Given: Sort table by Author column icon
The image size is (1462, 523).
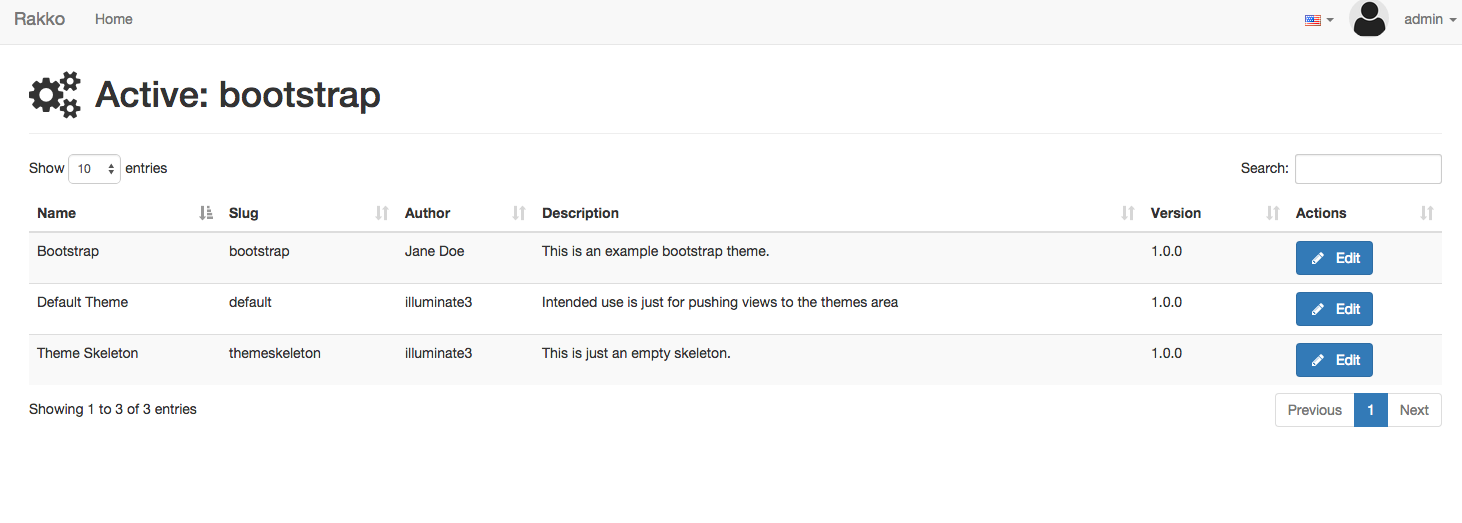Looking at the screenshot, I should (x=519, y=213).
